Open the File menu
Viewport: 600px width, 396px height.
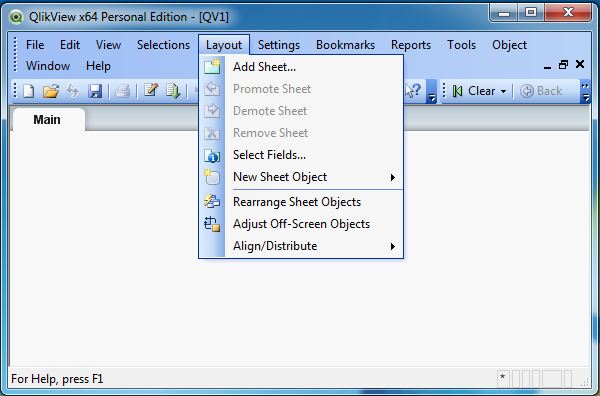coord(35,45)
